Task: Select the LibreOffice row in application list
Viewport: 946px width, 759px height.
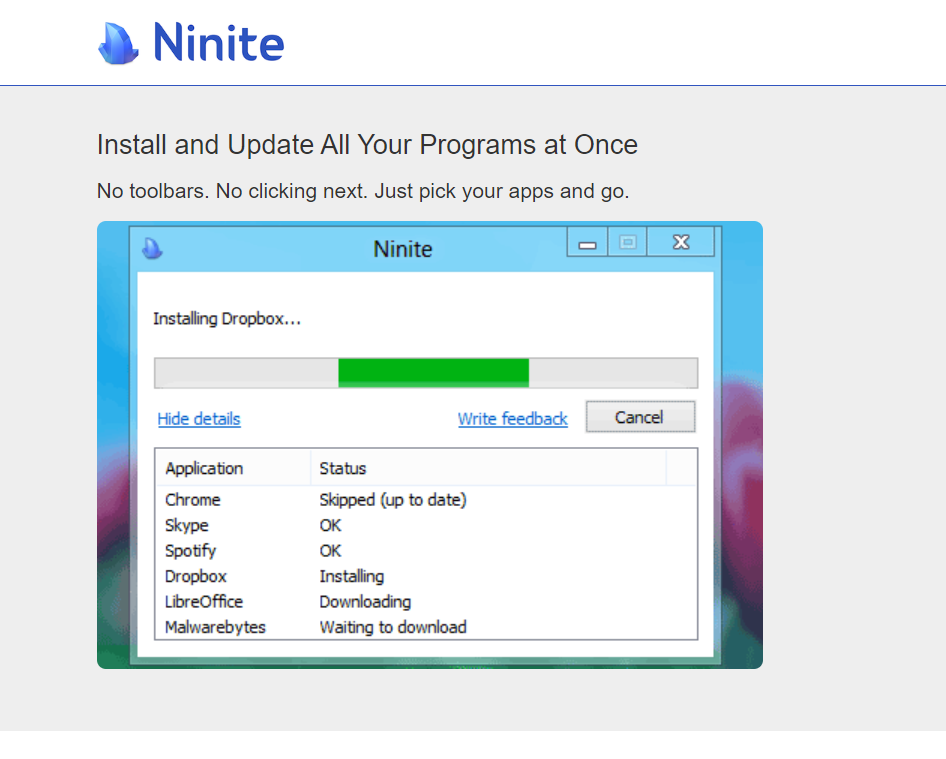Action: (x=426, y=602)
